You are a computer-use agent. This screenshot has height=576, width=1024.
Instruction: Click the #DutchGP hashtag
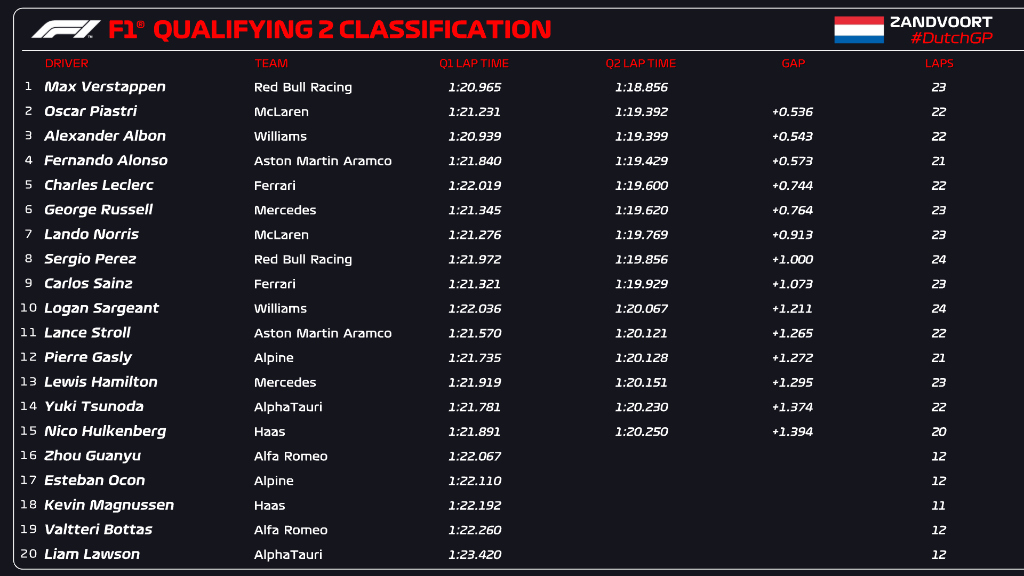[x=951, y=38]
